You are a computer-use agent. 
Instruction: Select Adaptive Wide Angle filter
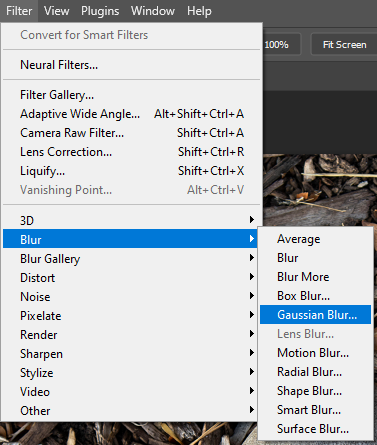(x=132, y=114)
